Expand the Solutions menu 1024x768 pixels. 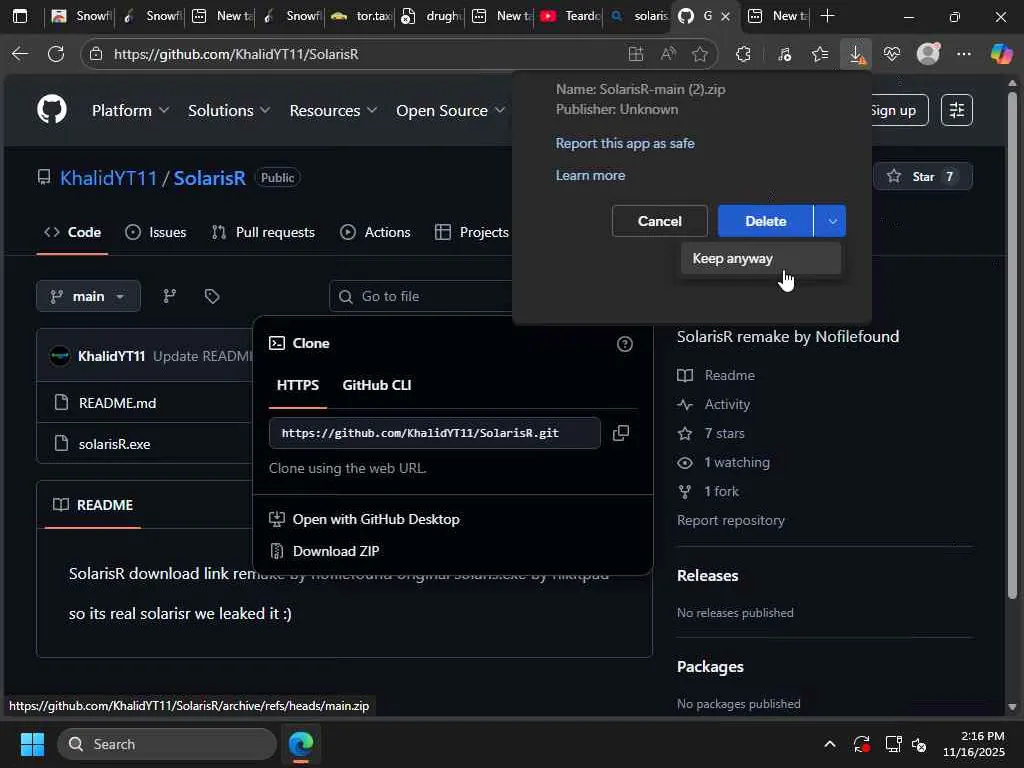tap(229, 110)
